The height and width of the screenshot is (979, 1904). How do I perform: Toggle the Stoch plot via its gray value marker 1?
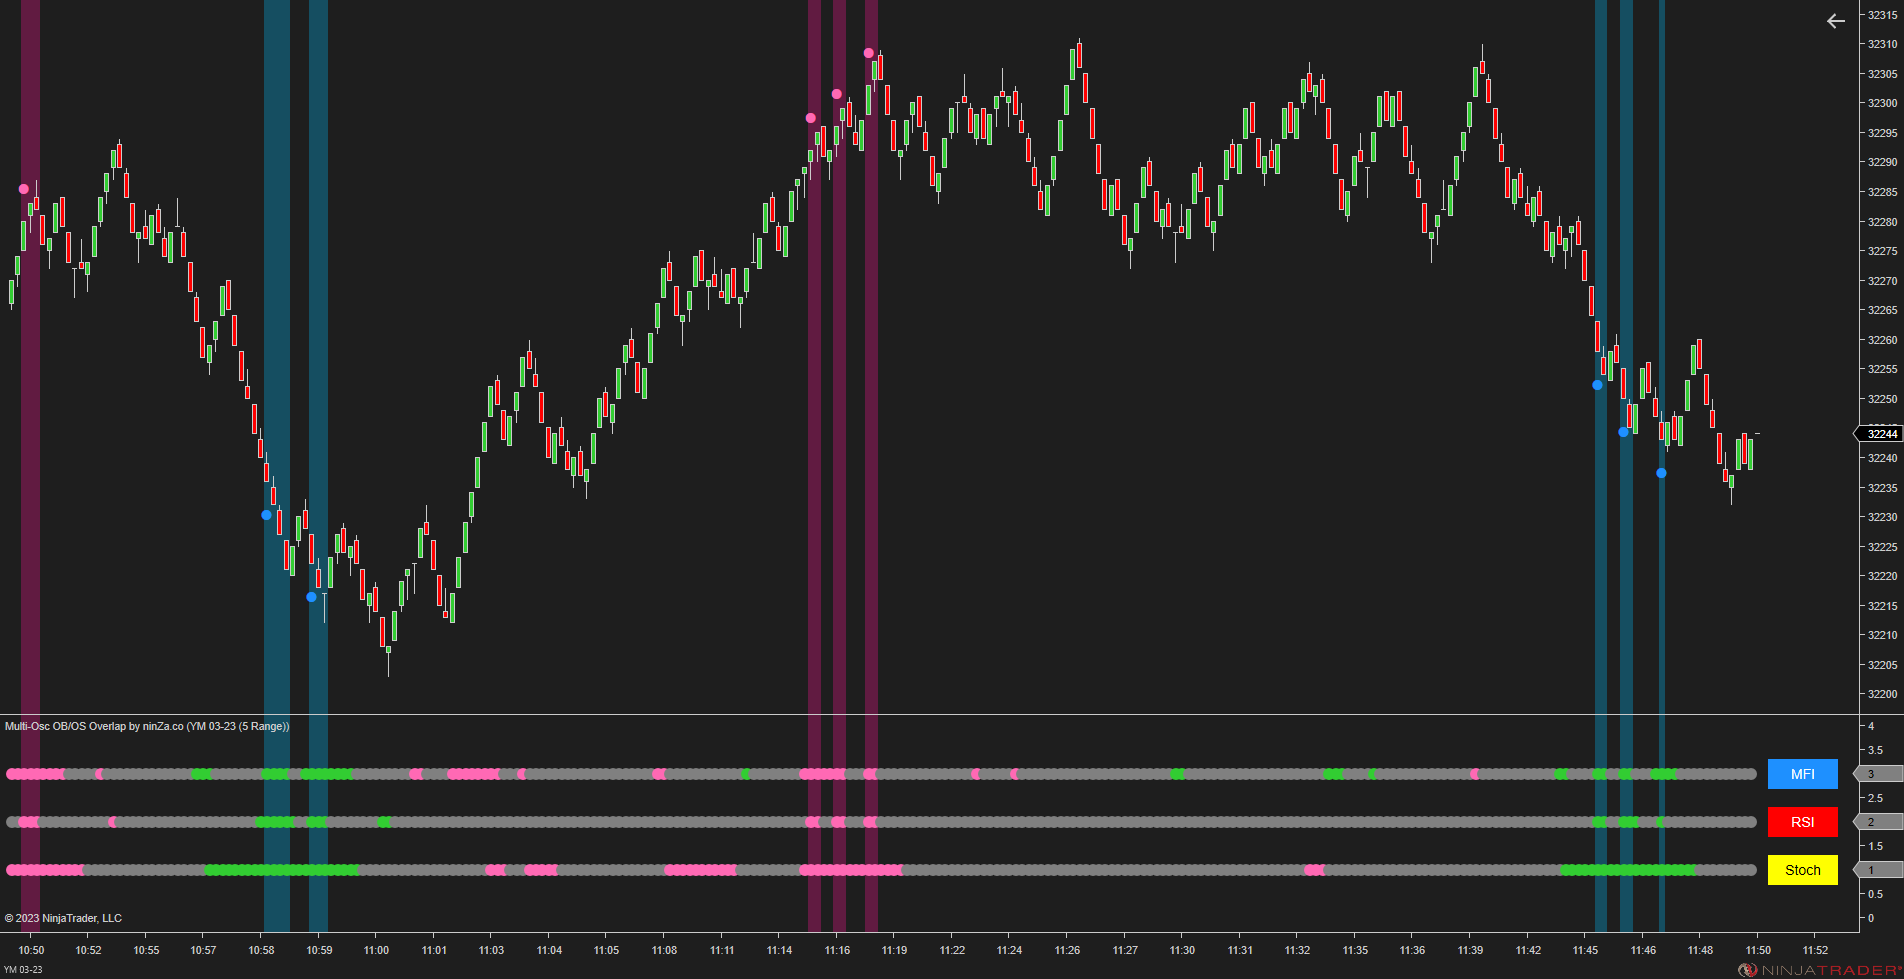pos(1872,870)
